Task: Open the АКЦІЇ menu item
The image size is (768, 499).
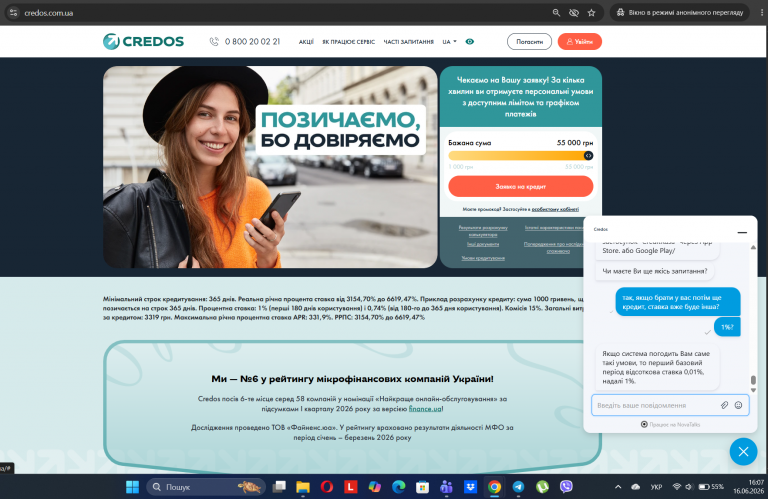Action: 306,42
